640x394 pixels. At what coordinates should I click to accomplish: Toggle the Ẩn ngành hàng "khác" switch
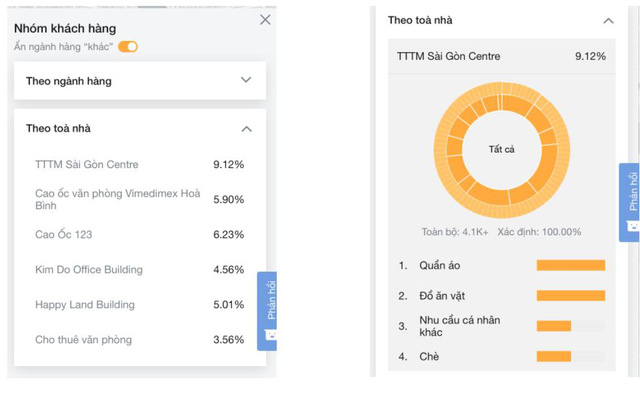point(128,47)
